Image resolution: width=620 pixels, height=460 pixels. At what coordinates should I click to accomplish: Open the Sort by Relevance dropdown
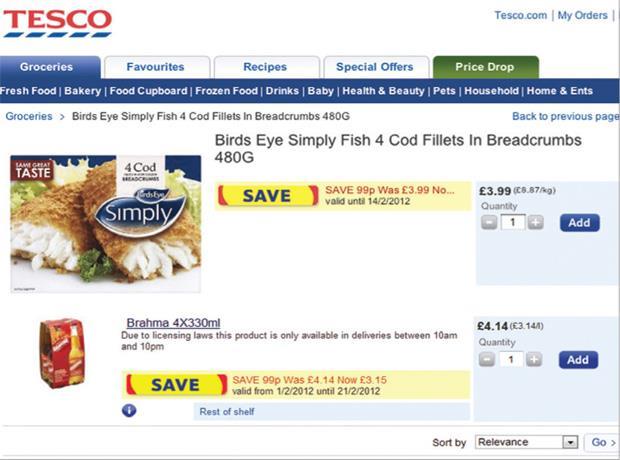click(x=527, y=442)
